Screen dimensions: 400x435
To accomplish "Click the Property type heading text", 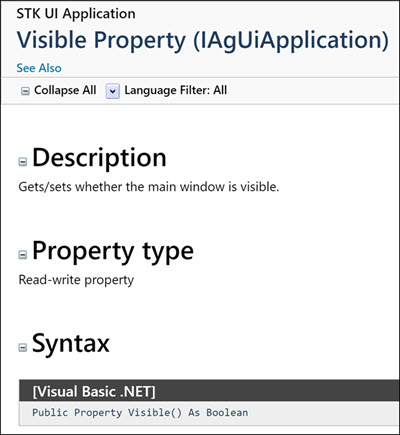I will [113, 252].
